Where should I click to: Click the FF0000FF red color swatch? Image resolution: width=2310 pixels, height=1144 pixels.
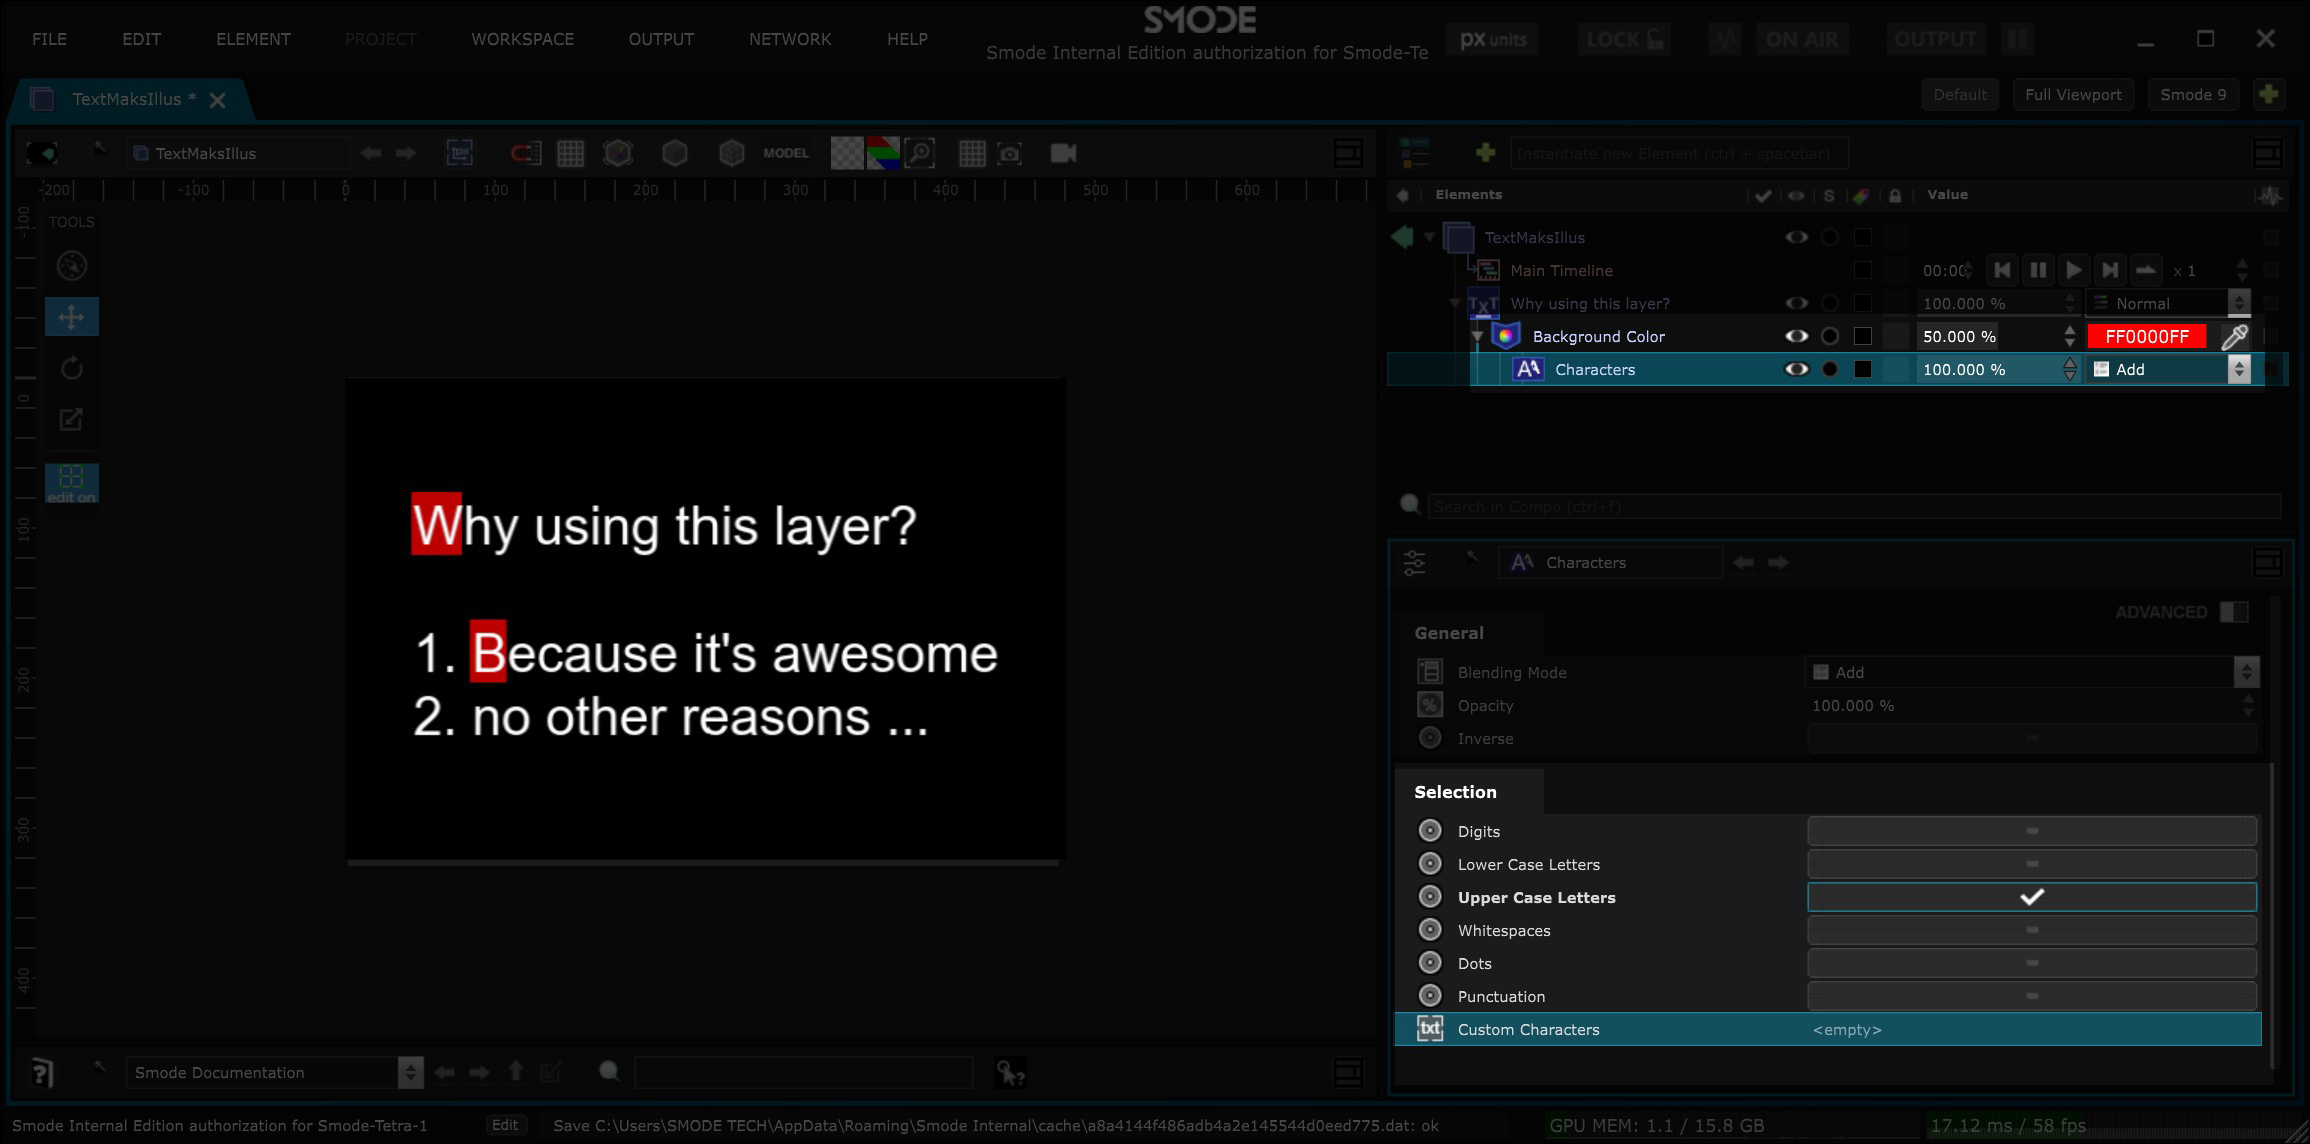(2146, 337)
